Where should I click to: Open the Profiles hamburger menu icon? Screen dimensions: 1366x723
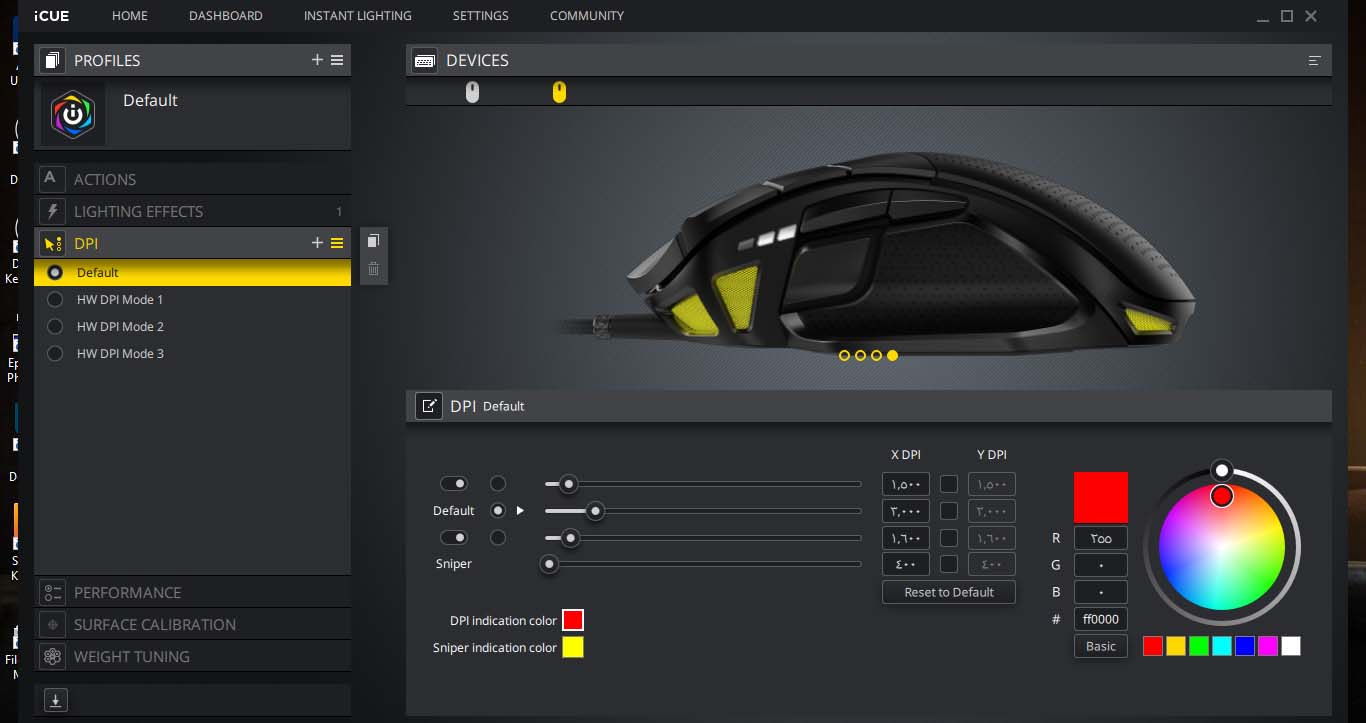point(337,60)
